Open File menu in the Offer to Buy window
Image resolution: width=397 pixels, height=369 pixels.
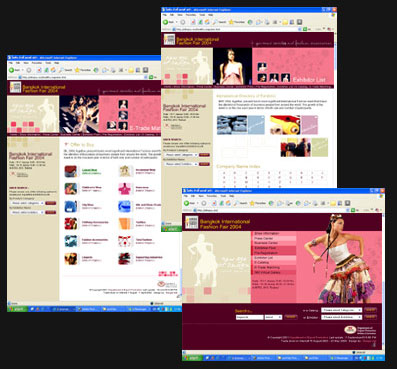coord(11,63)
